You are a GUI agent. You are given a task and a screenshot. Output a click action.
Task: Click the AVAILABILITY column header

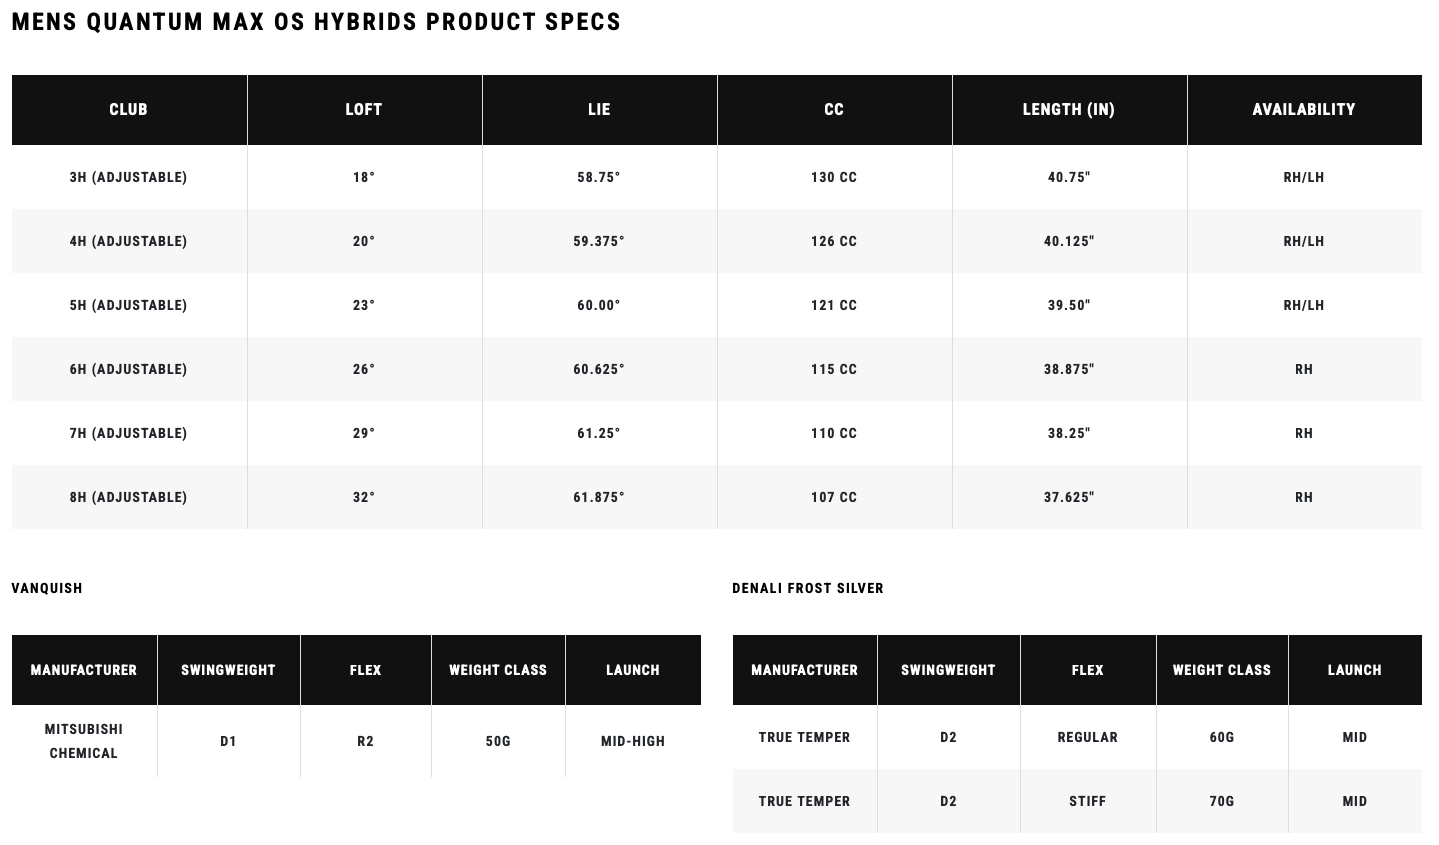pos(1304,110)
